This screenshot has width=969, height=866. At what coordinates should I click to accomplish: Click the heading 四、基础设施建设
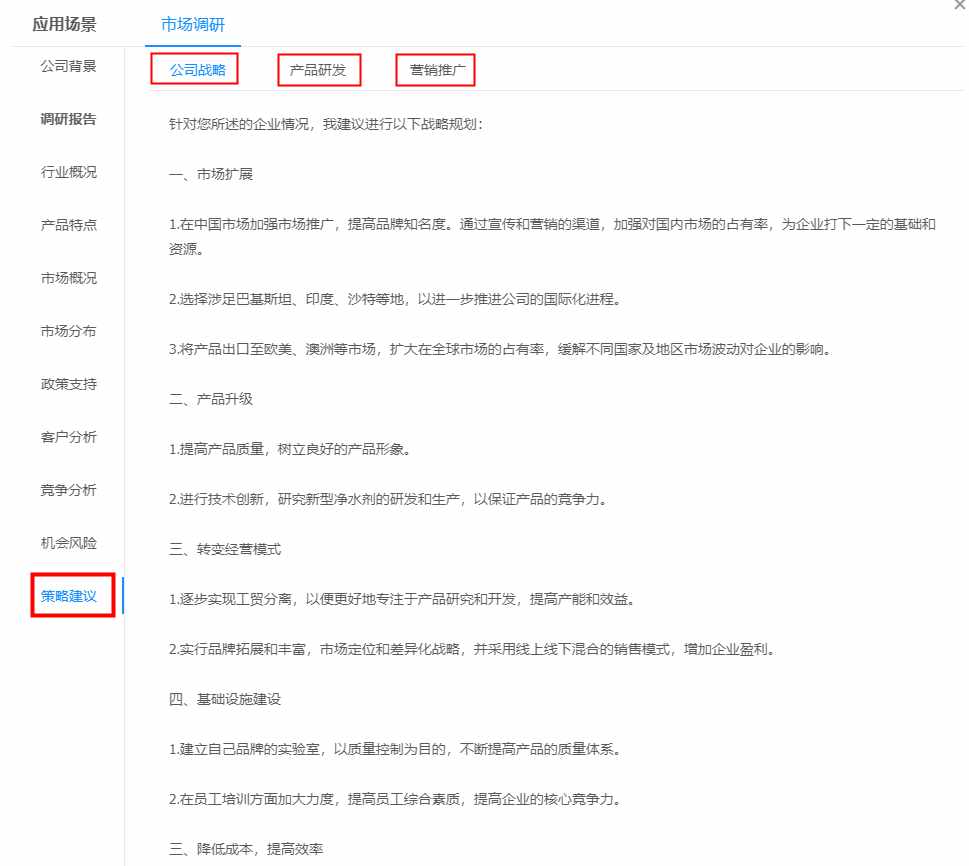[225, 699]
